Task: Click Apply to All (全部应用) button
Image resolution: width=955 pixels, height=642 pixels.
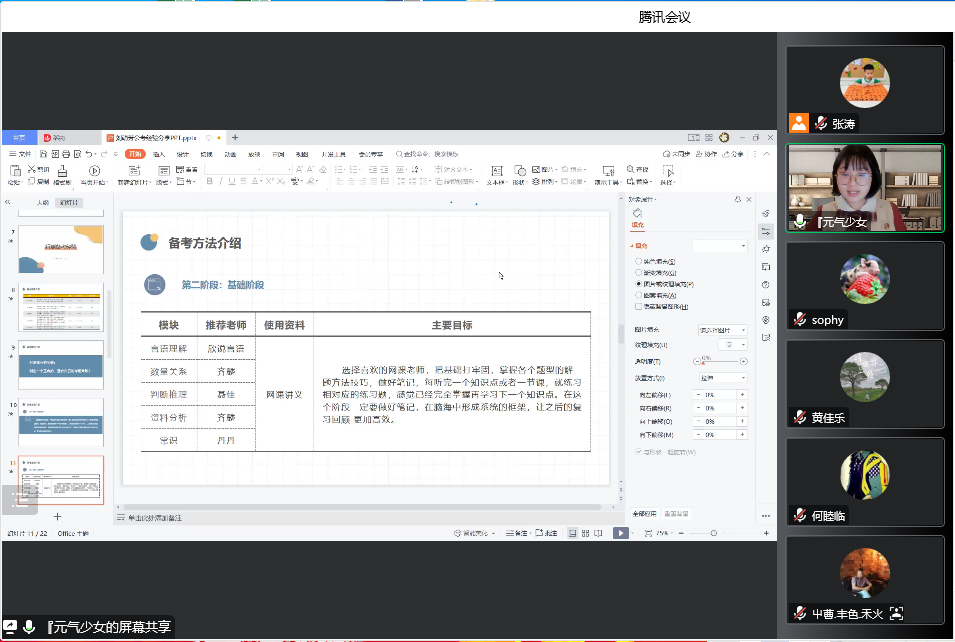Action: pyautogui.click(x=645, y=514)
